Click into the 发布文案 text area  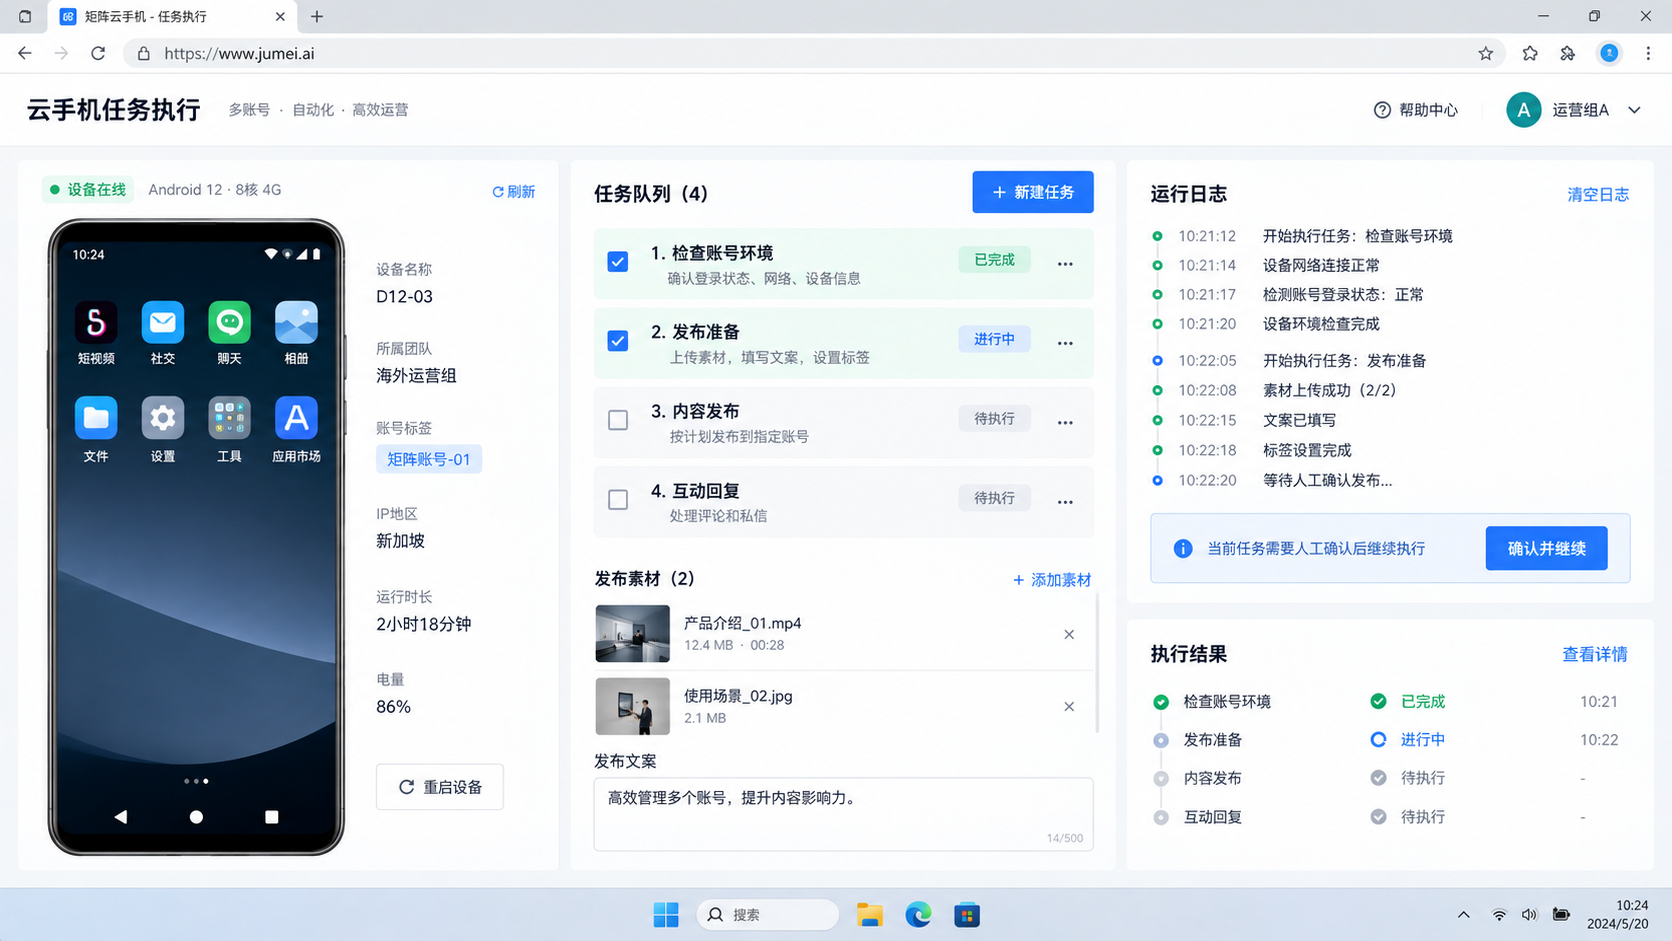843,814
